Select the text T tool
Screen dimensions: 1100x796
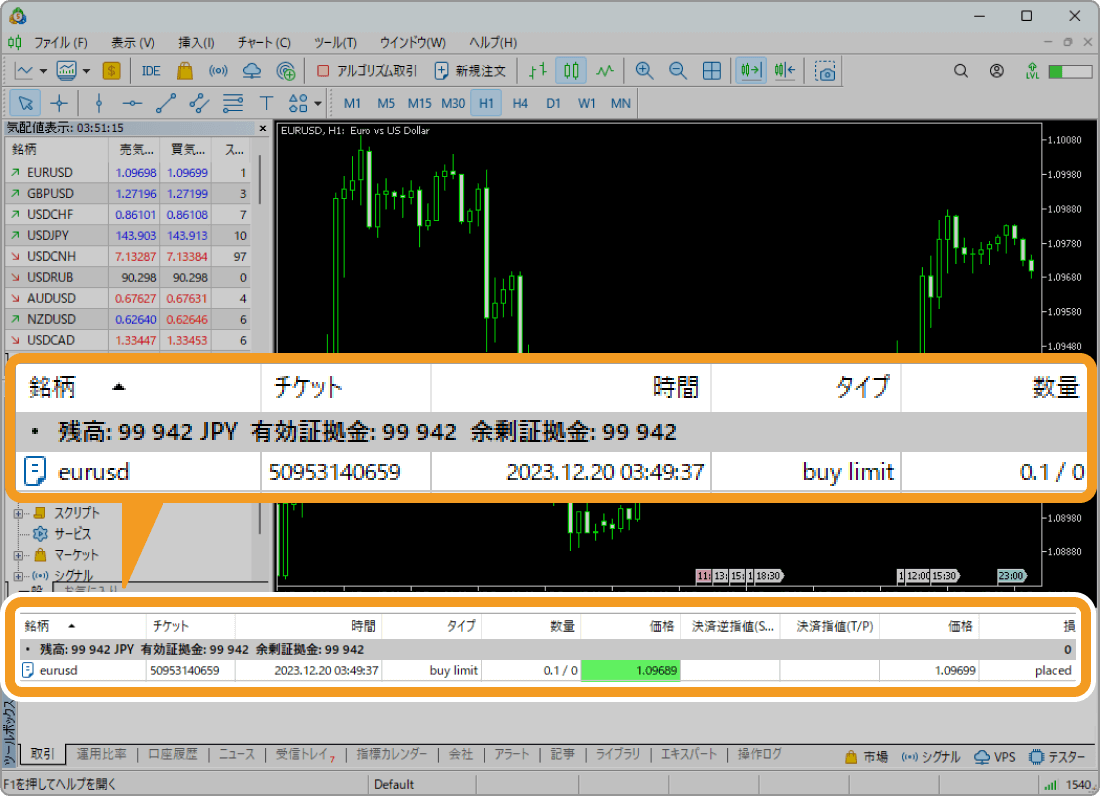coord(267,104)
